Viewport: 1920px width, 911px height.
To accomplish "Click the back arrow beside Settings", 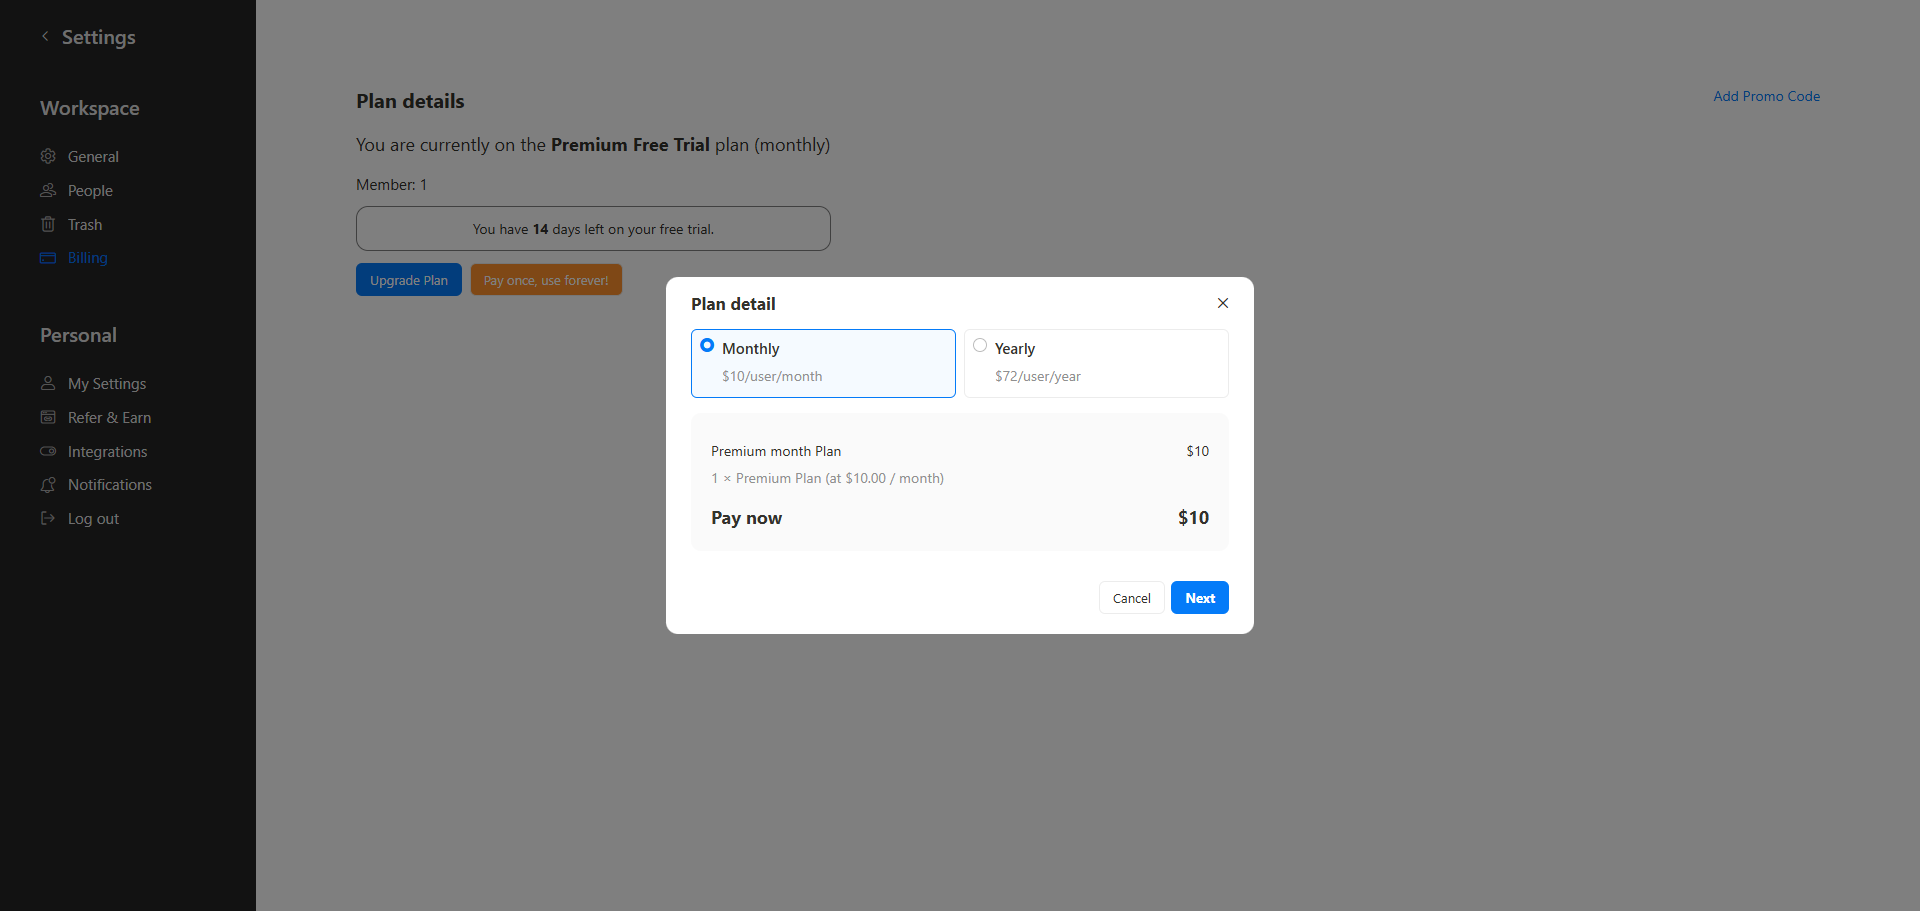I will (45, 37).
